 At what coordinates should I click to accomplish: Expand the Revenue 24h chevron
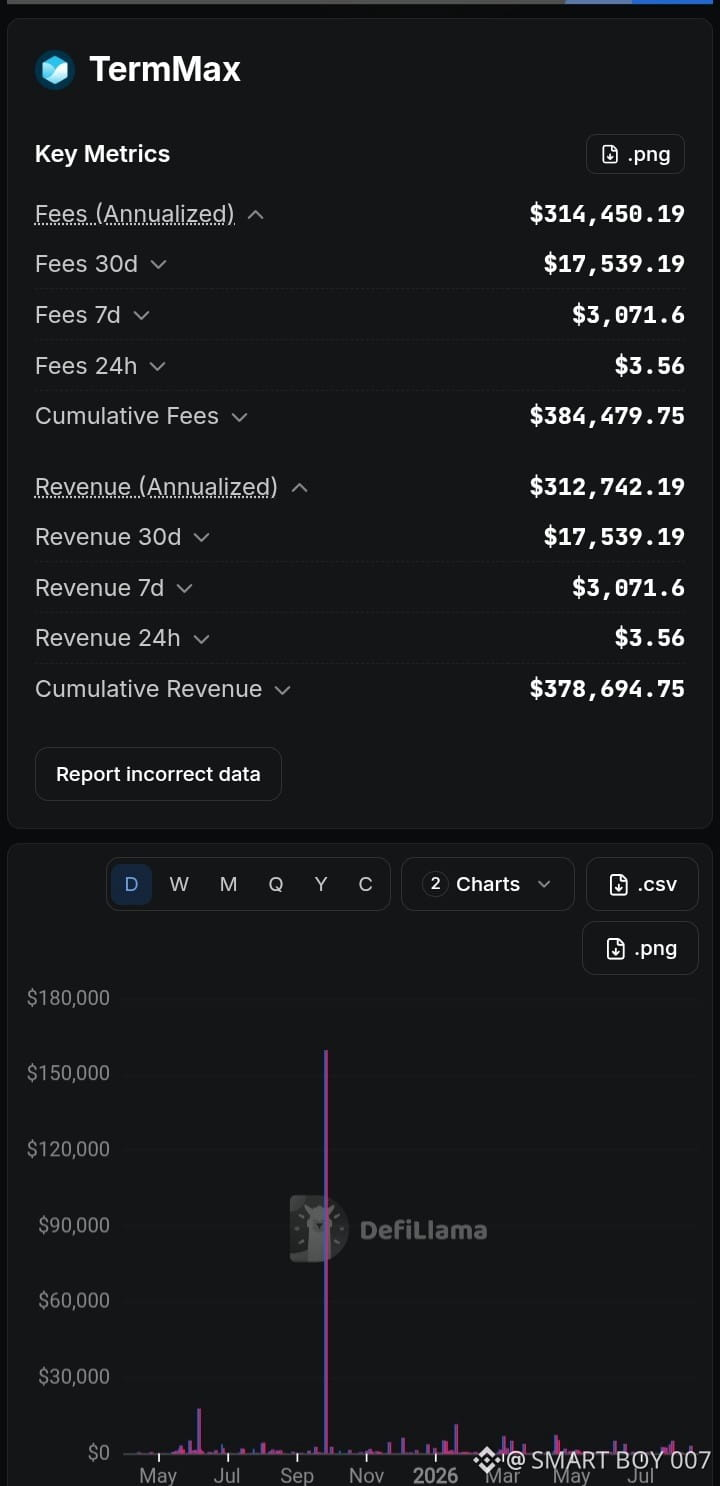click(201, 638)
